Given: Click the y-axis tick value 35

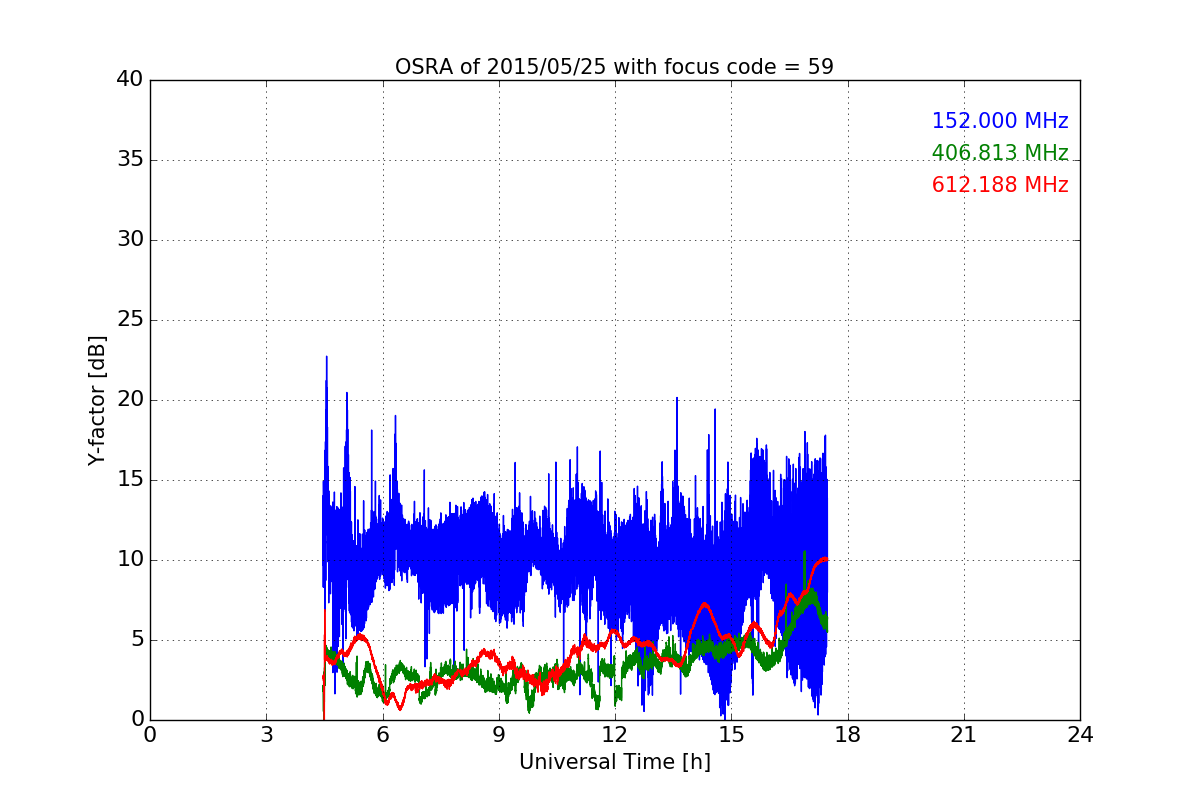Looking at the screenshot, I should point(130,160).
